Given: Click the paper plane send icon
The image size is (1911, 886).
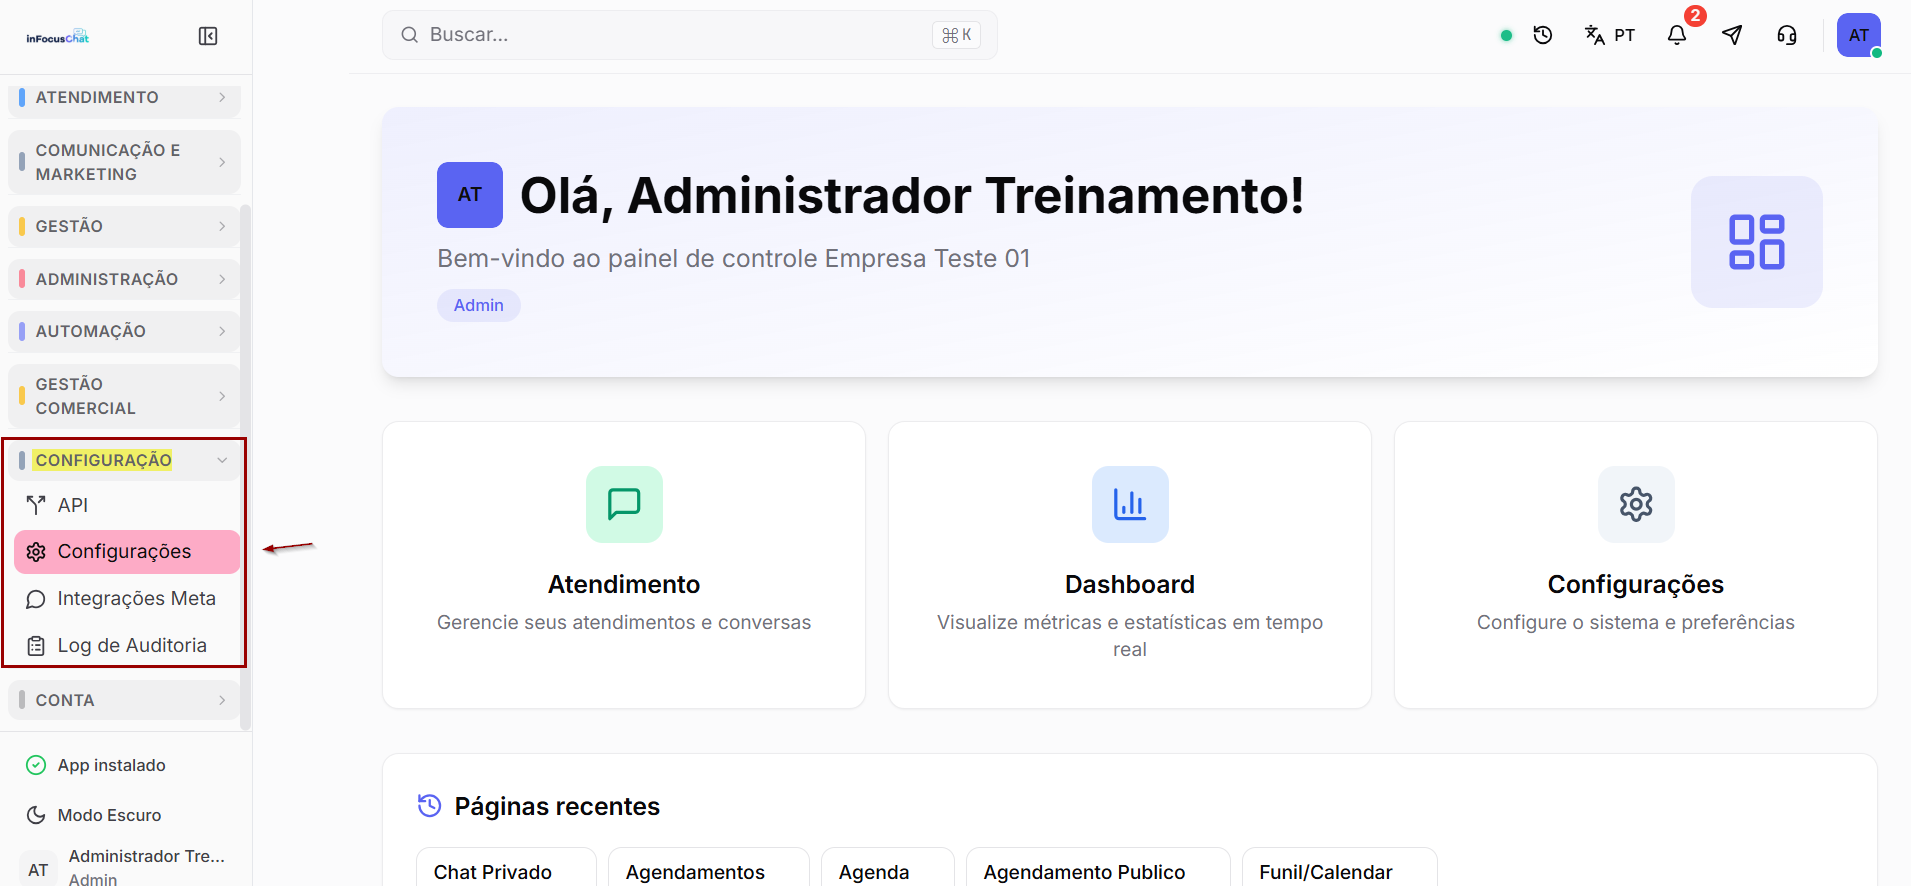Looking at the screenshot, I should pyautogui.click(x=1732, y=35).
